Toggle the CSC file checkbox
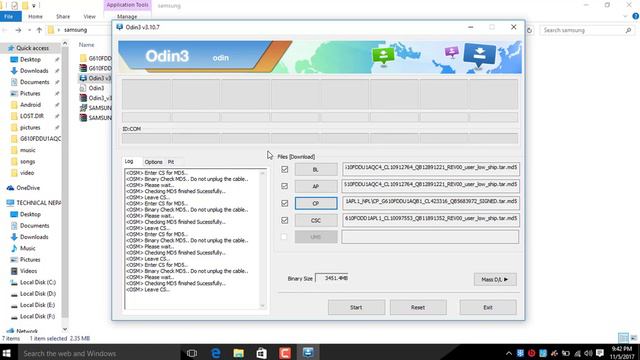This screenshot has height=360, width=640. pos(284,220)
